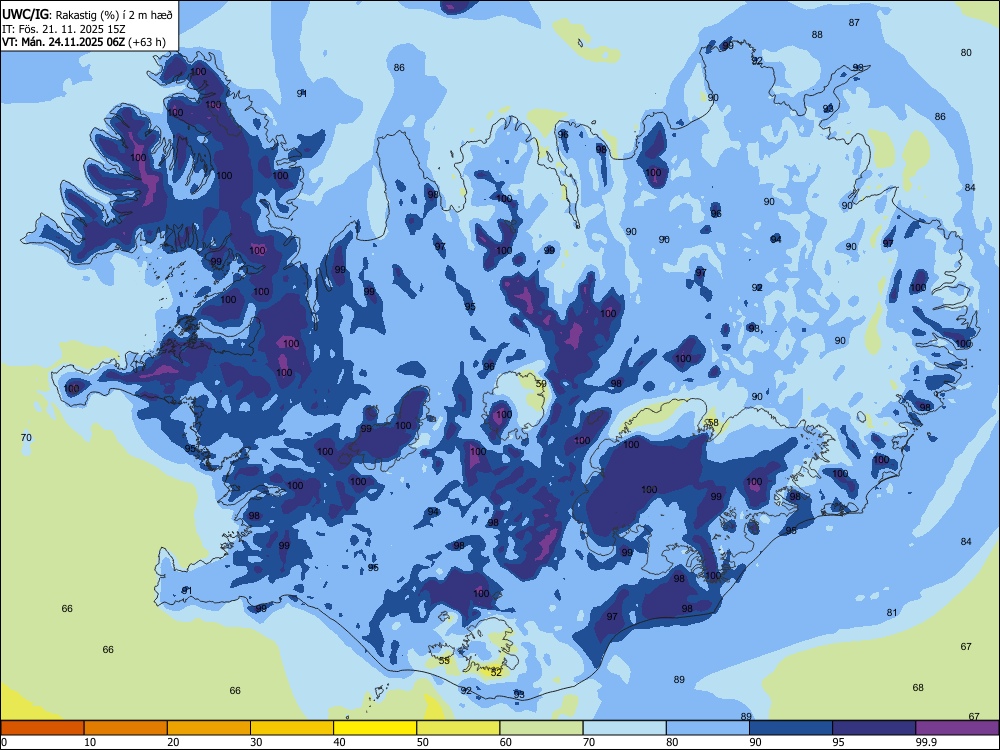Viewport: 1000px width, 750px height.
Task: Click the pale yellow 50–60 legend swatch
Action: [459, 728]
